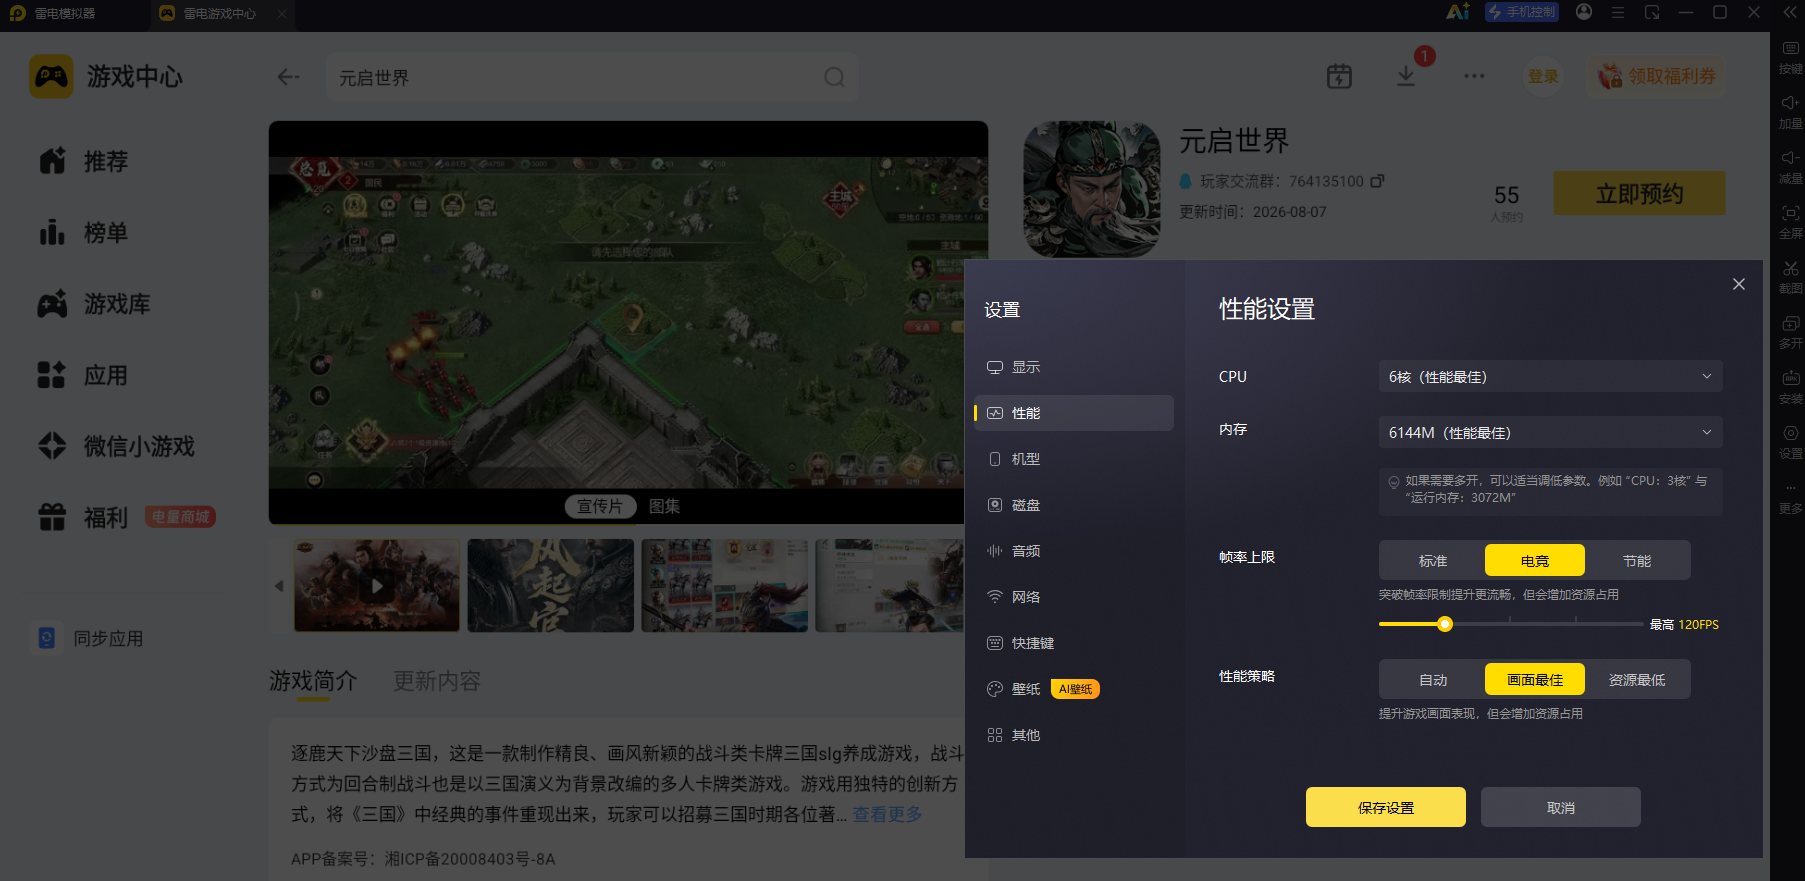Click the 保存设置 button
Image resolution: width=1805 pixels, height=881 pixels.
coord(1386,807)
